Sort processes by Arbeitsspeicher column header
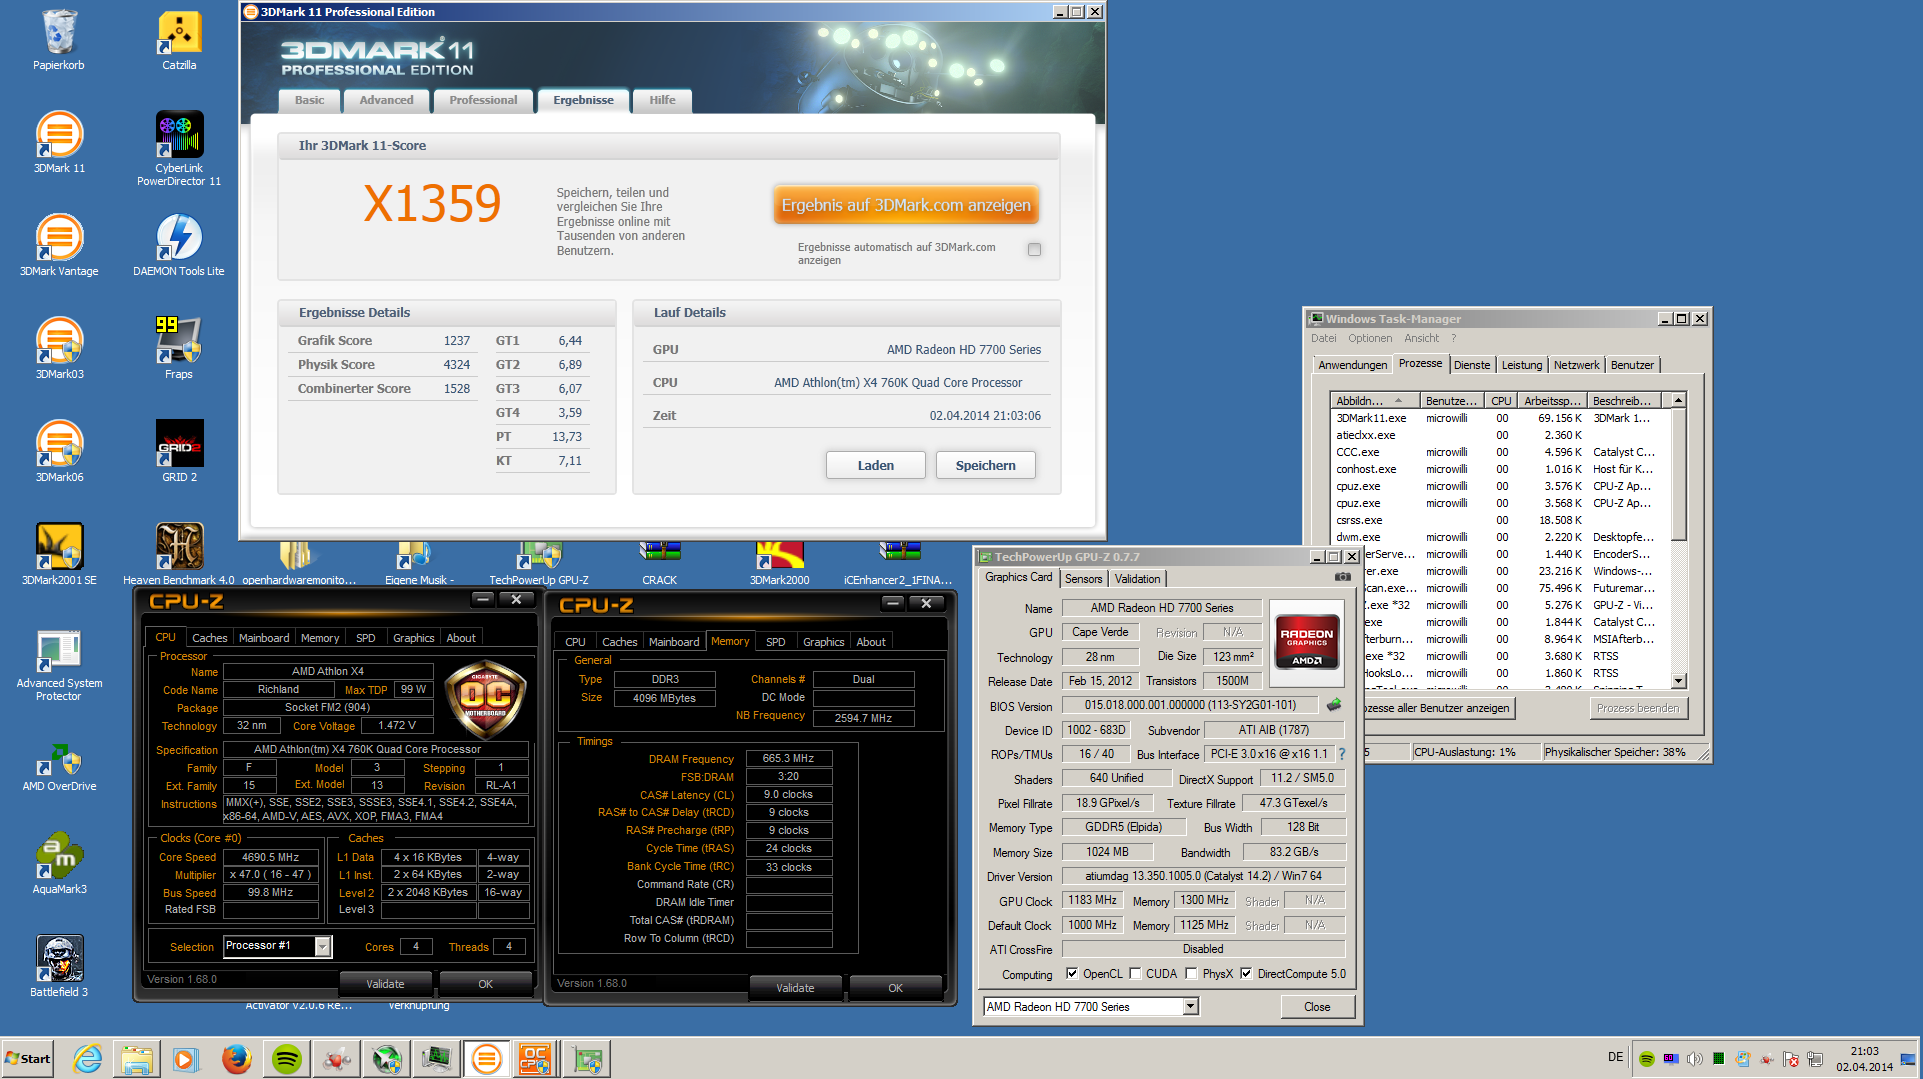 [x=1552, y=401]
